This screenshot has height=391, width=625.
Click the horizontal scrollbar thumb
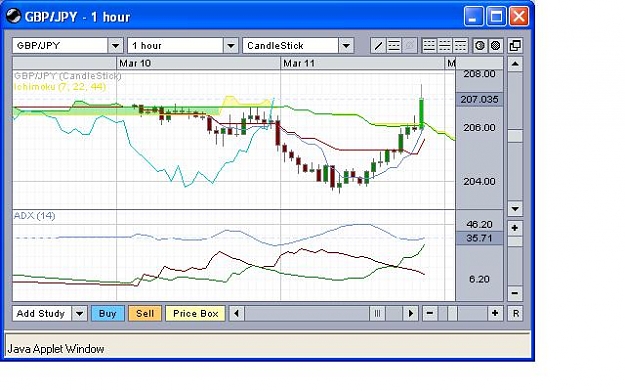[x=377, y=313]
